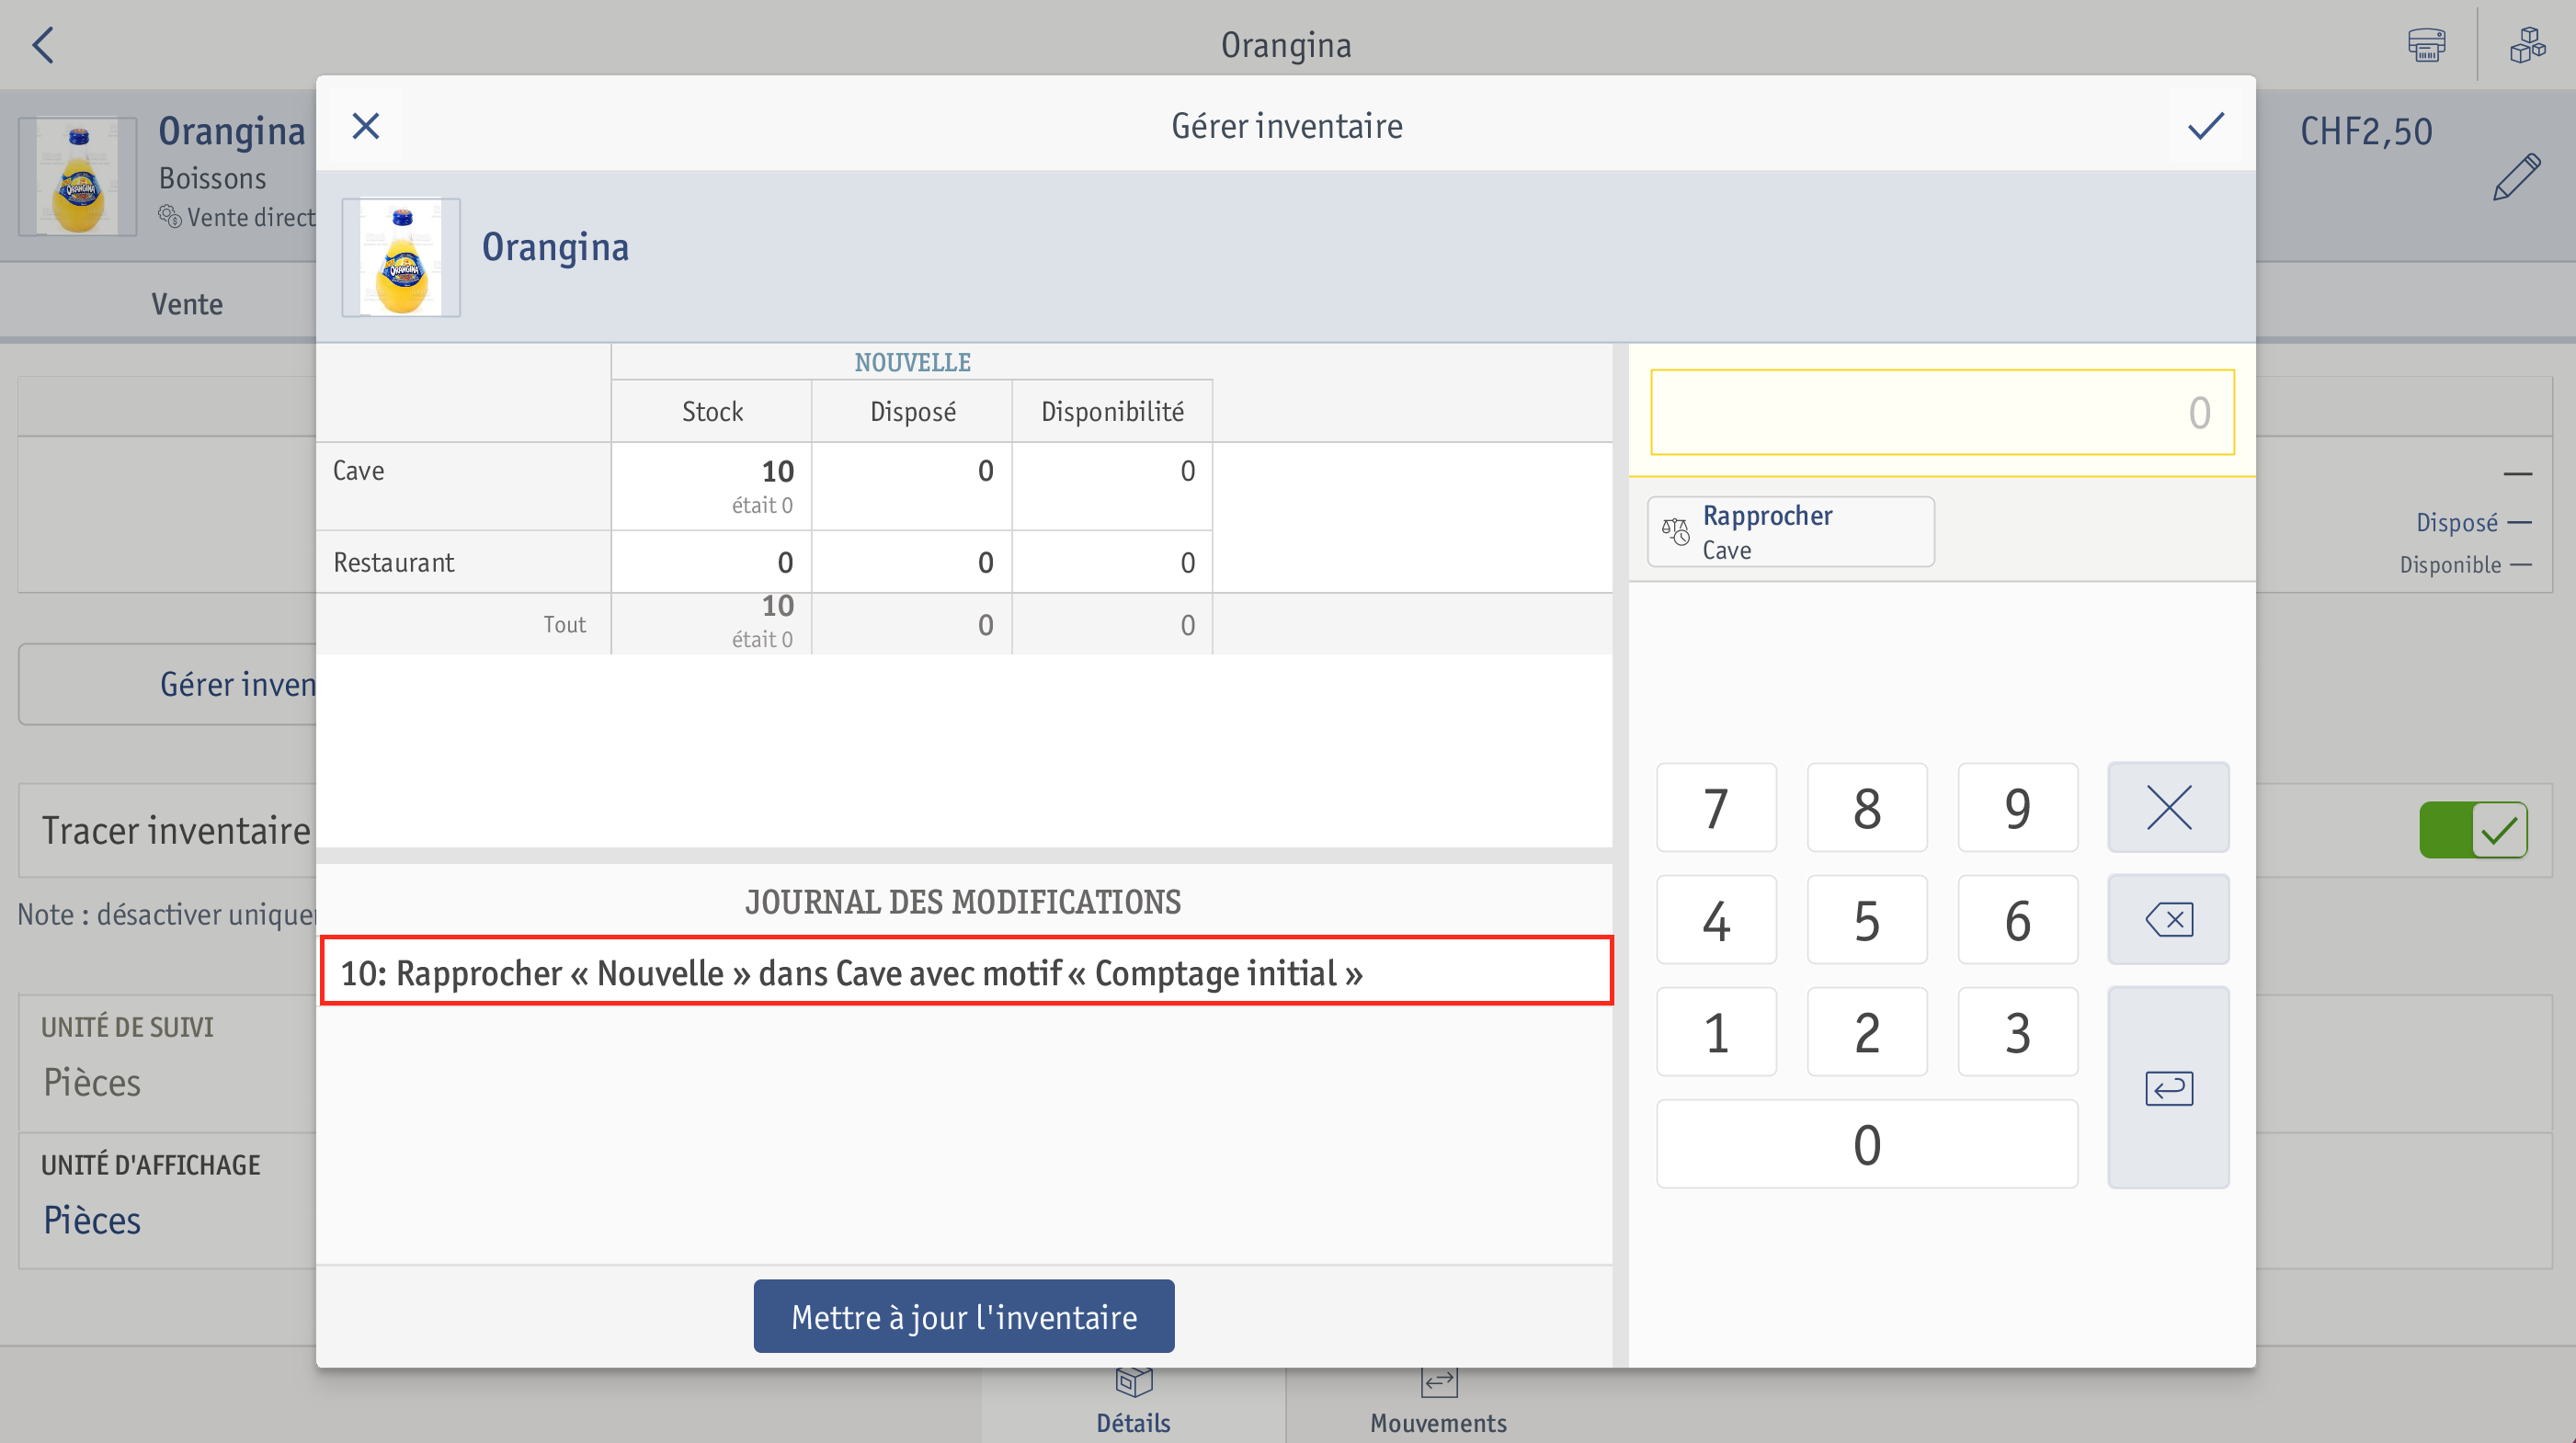Tap the enter return key on keypad
Viewport: 2576px width, 1443px height.
2168,1087
